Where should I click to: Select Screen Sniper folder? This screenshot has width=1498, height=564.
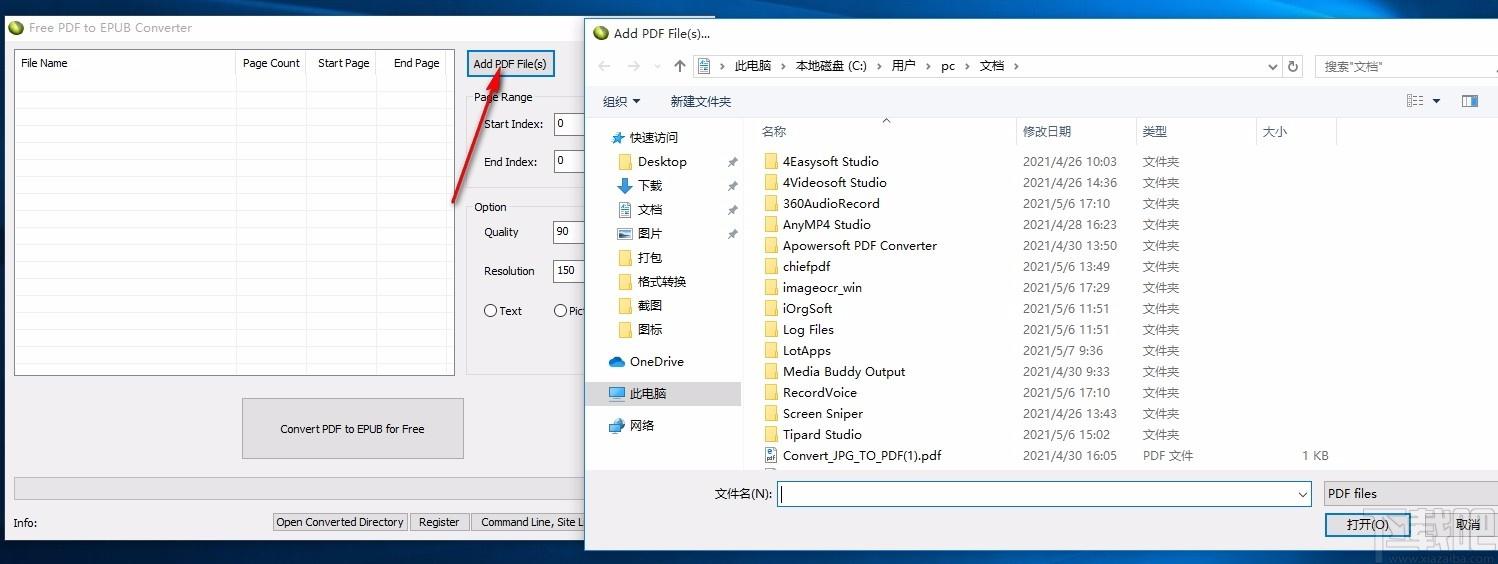[822, 413]
